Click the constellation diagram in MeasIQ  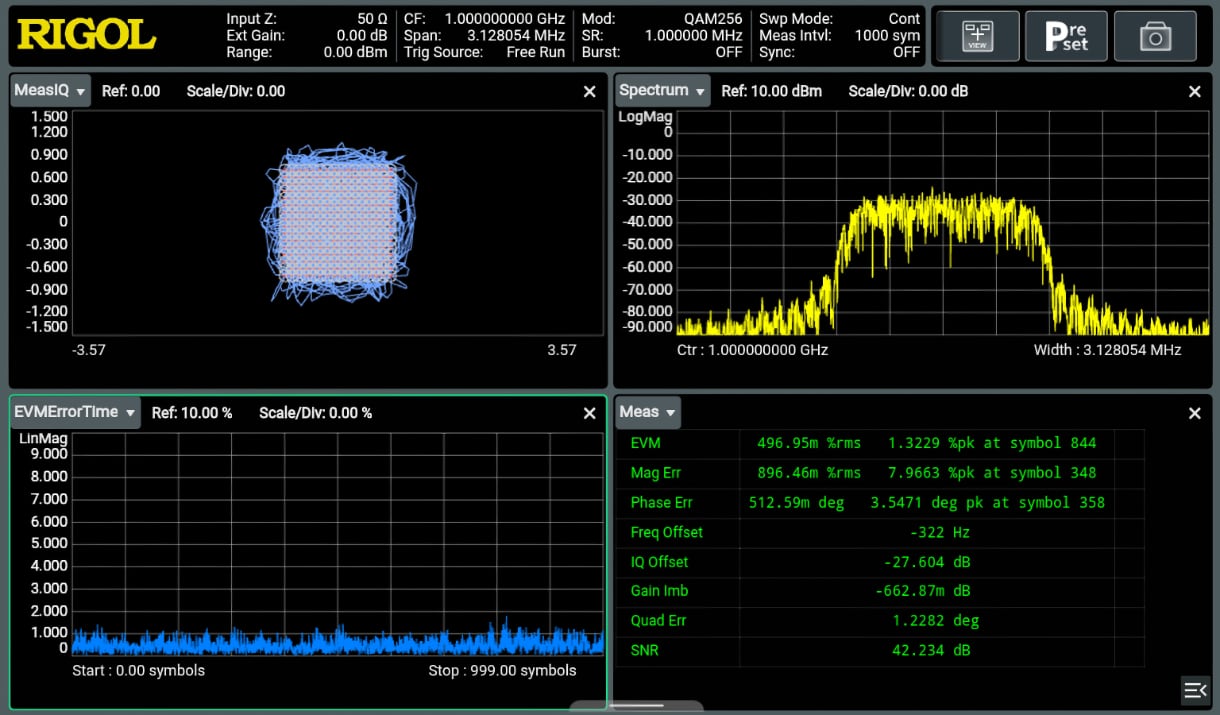pos(337,222)
